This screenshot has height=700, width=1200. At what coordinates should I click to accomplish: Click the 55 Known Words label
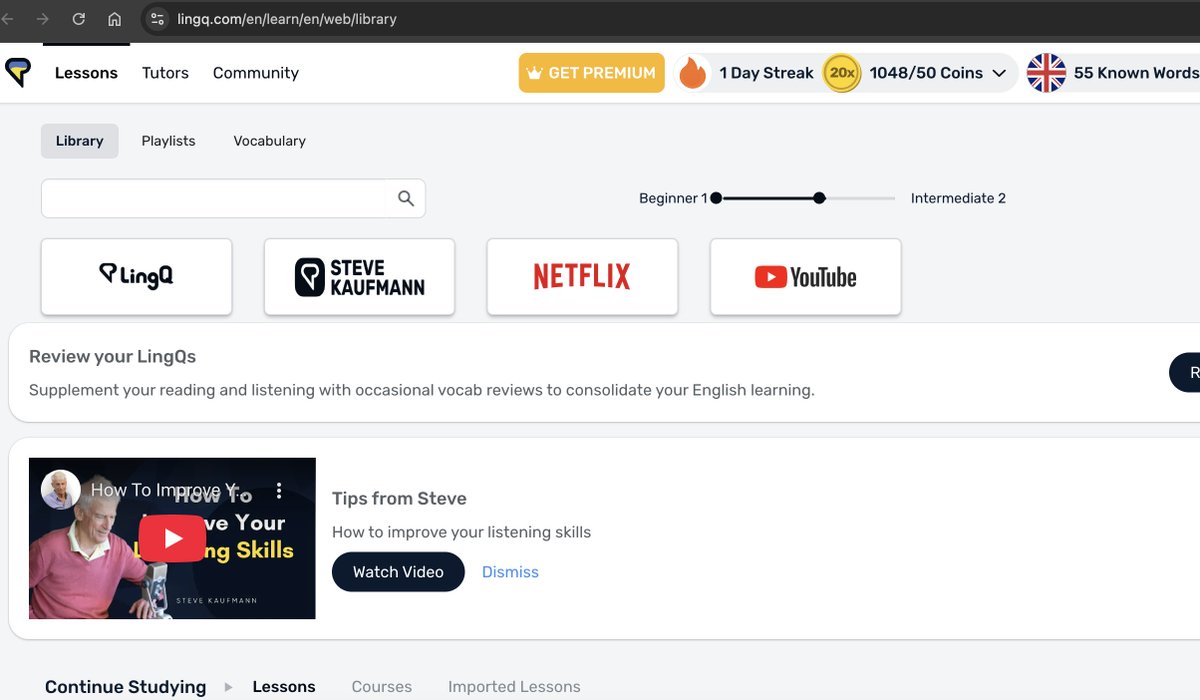click(1136, 73)
